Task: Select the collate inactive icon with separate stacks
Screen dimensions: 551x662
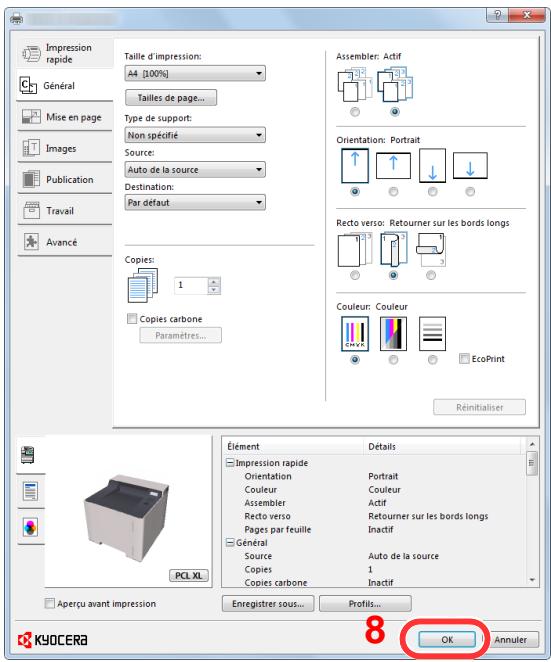Action: click(x=355, y=85)
